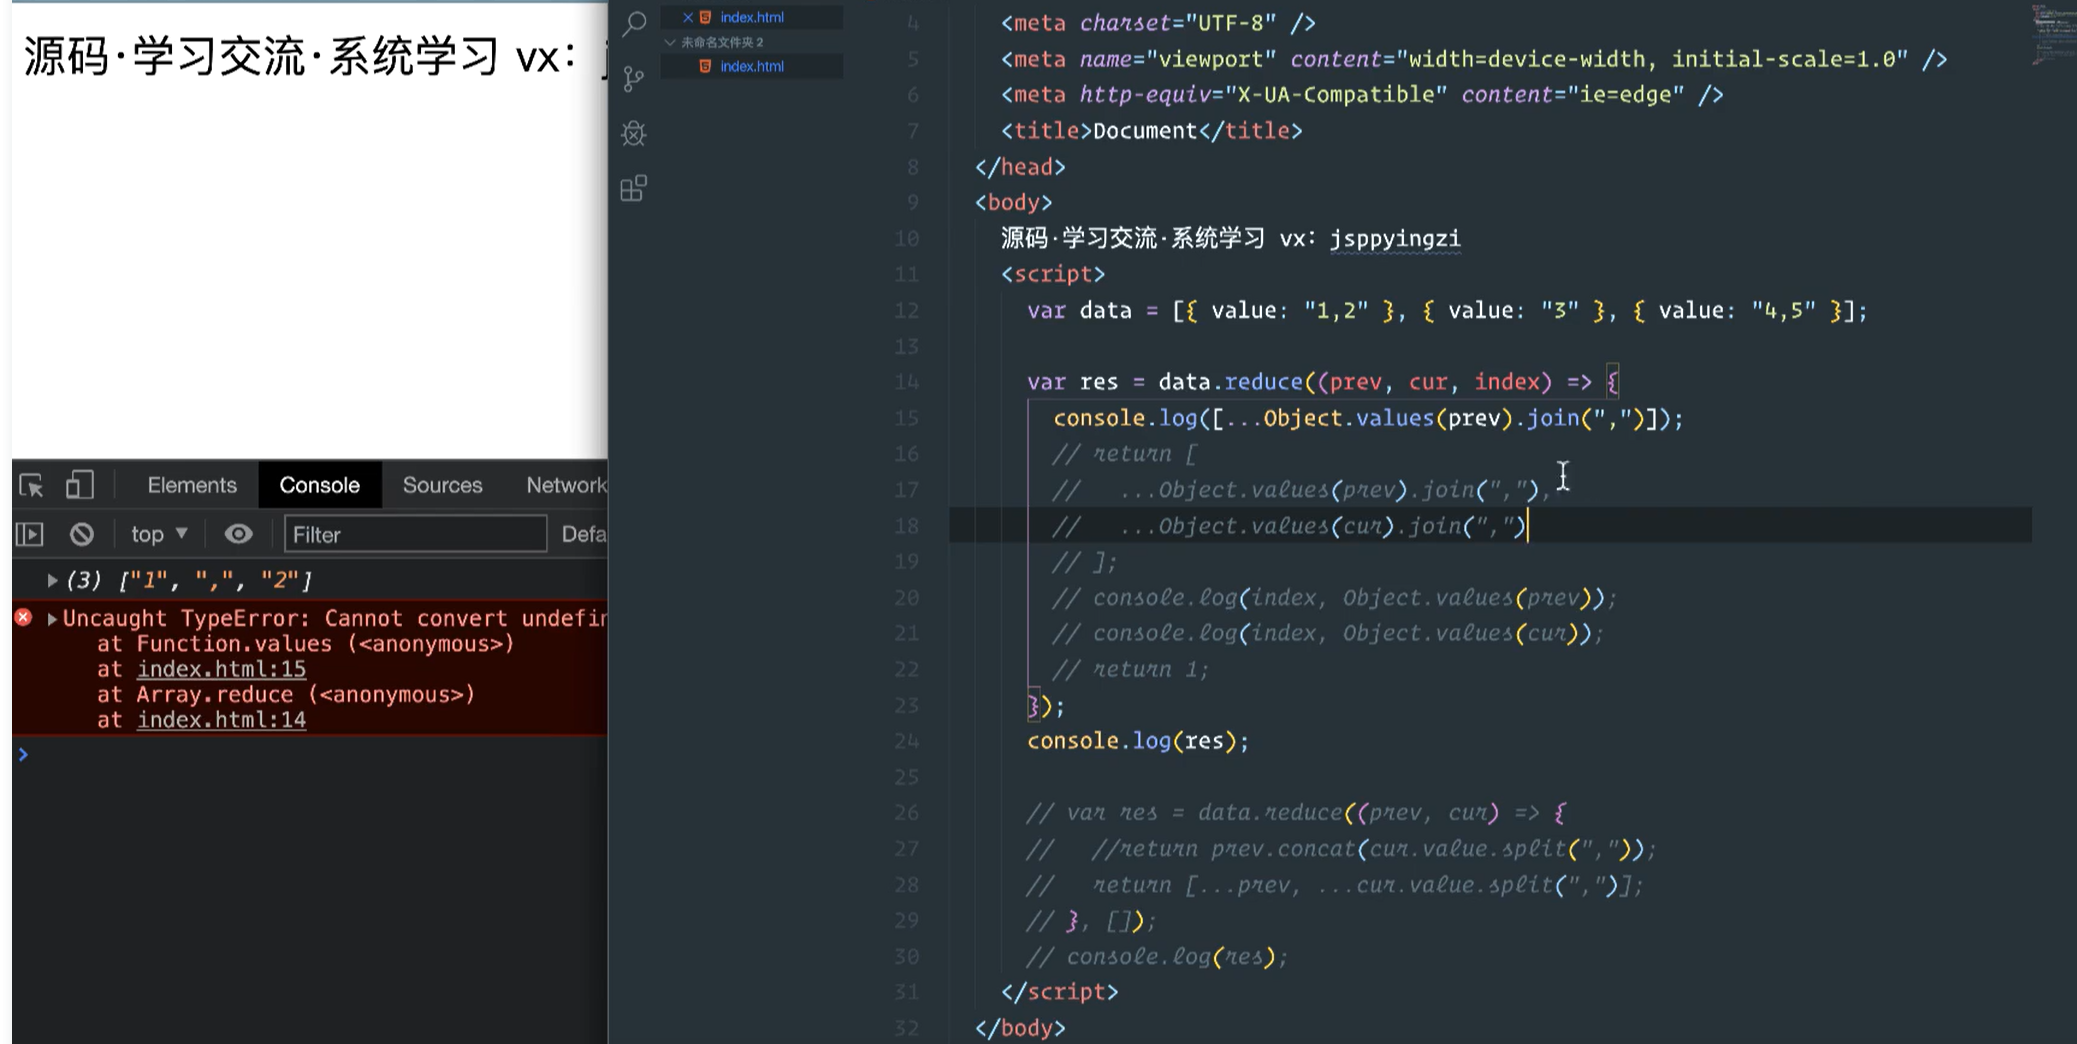The width and height of the screenshot is (2077, 1044).
Task: Click the jsppyingzi text in editor
Action: 1395,239
